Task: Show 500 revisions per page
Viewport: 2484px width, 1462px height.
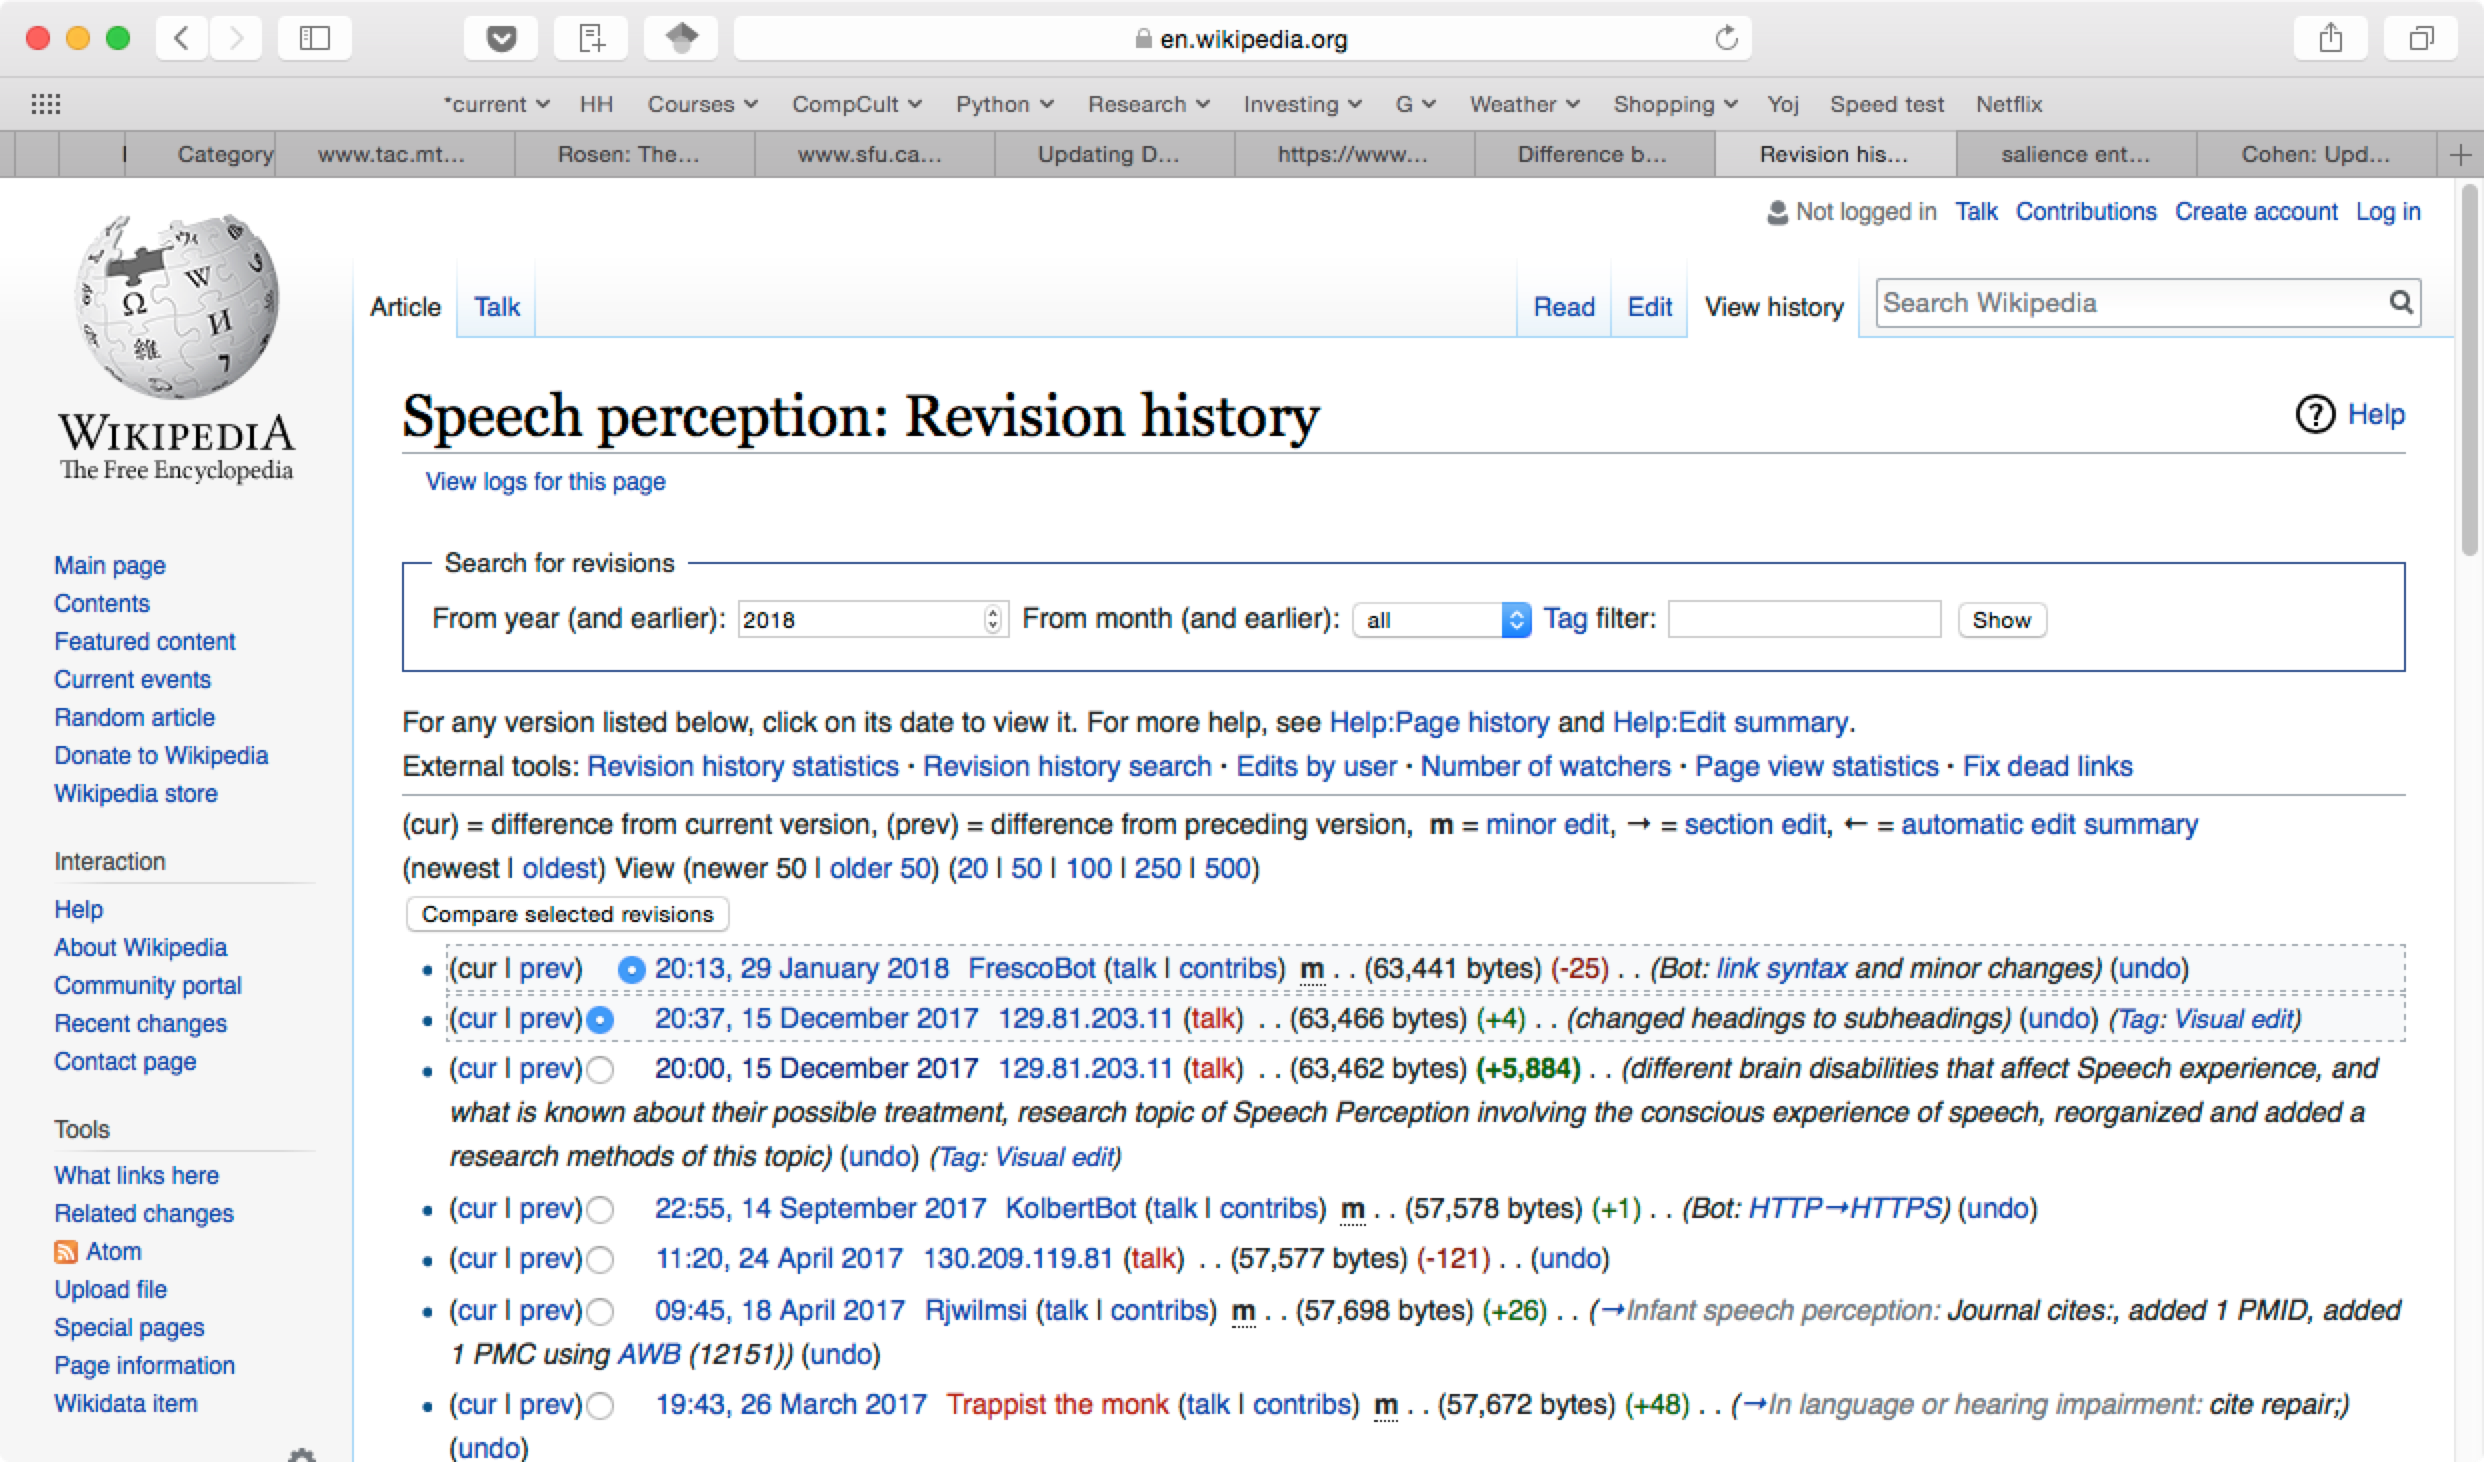Action: pyautogui.click(x=1227, y=868)
